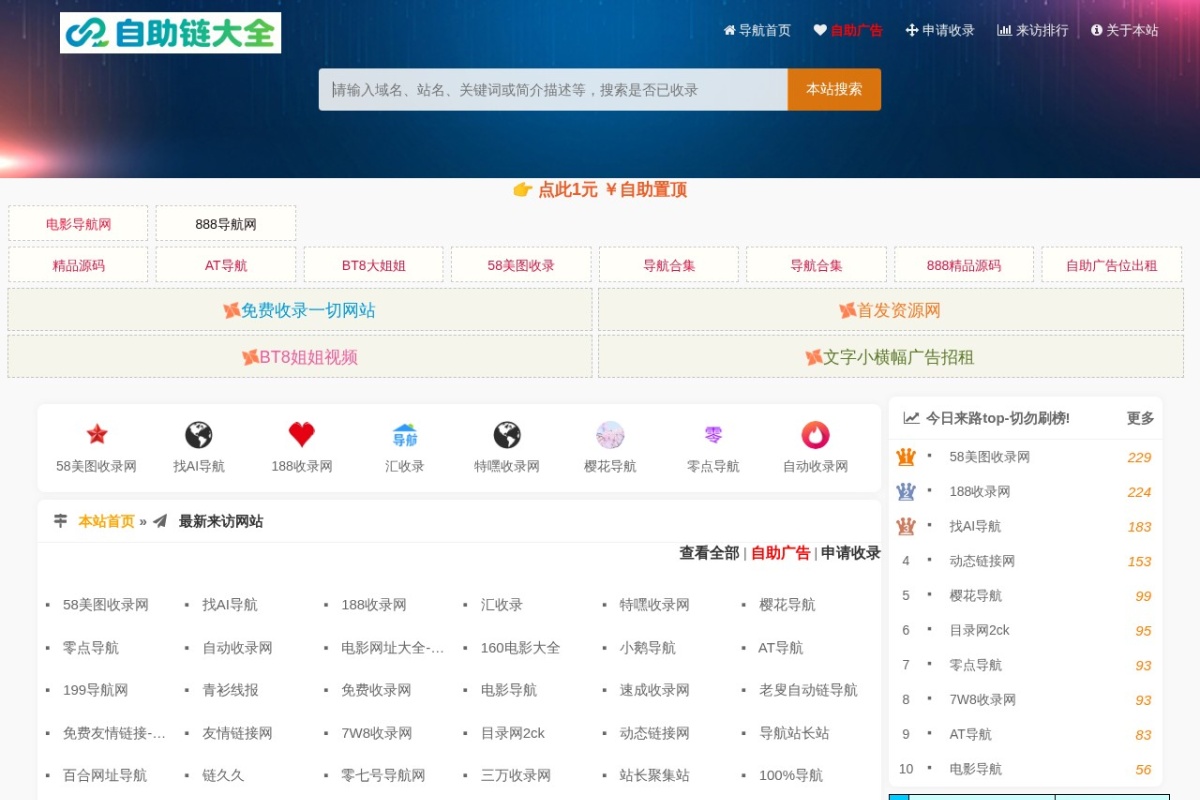Image resolution: width=1200 pixels, height=800 pixels.
Task: Open 小鹅导航 in latest visitors list
Action: [647, 648]
